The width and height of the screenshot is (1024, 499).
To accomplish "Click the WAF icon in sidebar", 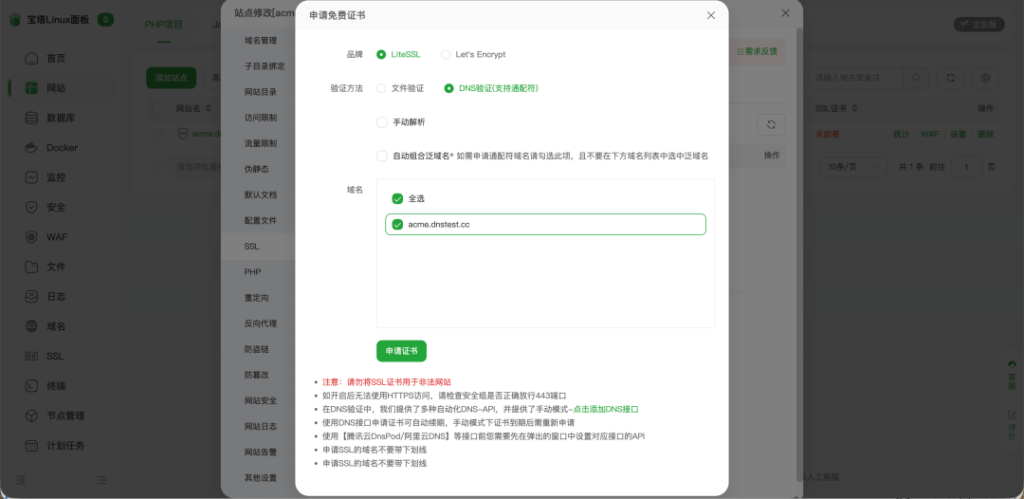I will point(31,237).
